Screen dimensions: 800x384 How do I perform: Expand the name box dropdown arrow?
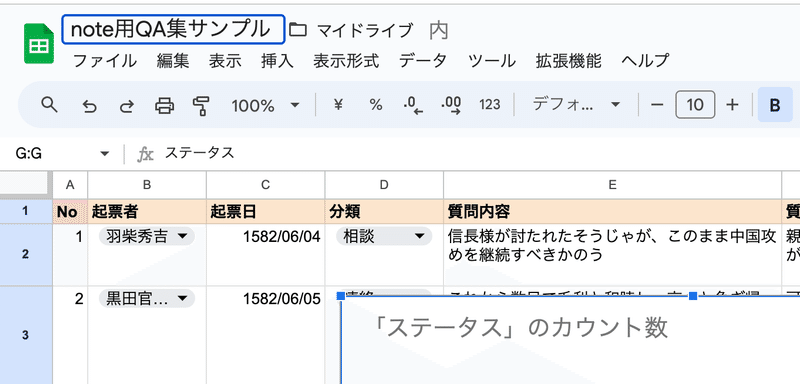105,153
